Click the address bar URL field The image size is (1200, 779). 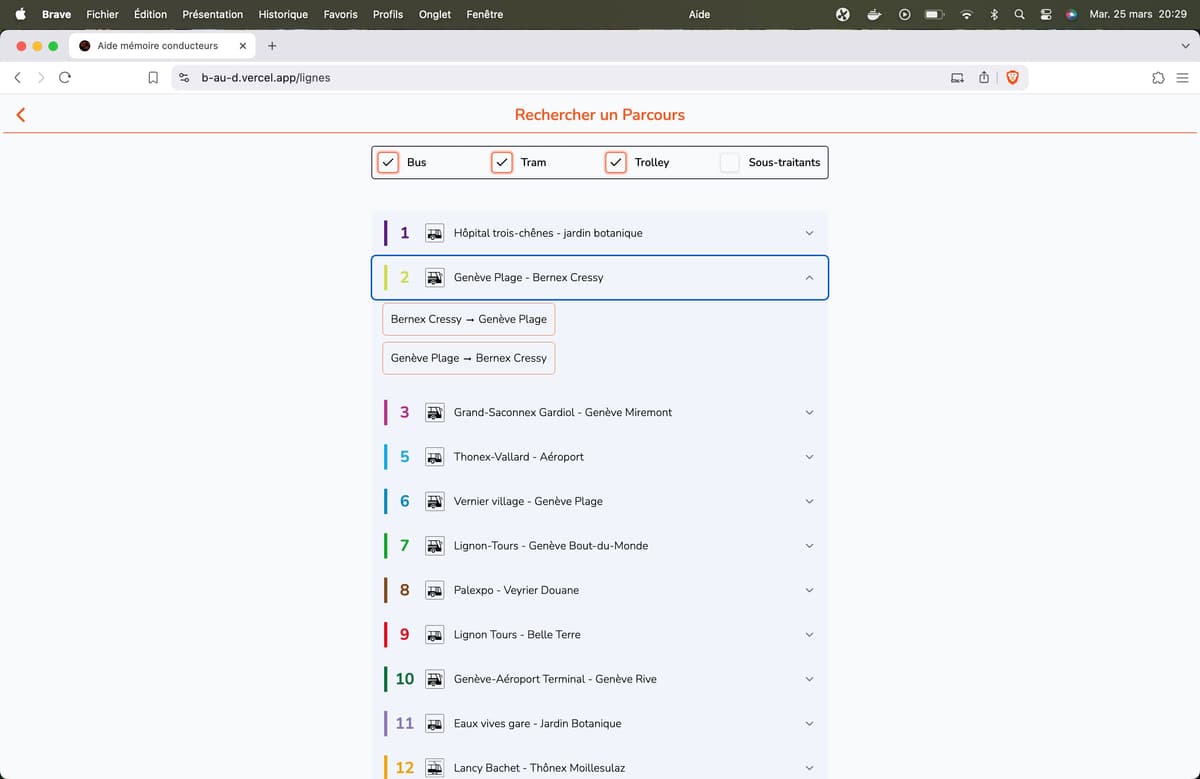(x=600, y=77)
